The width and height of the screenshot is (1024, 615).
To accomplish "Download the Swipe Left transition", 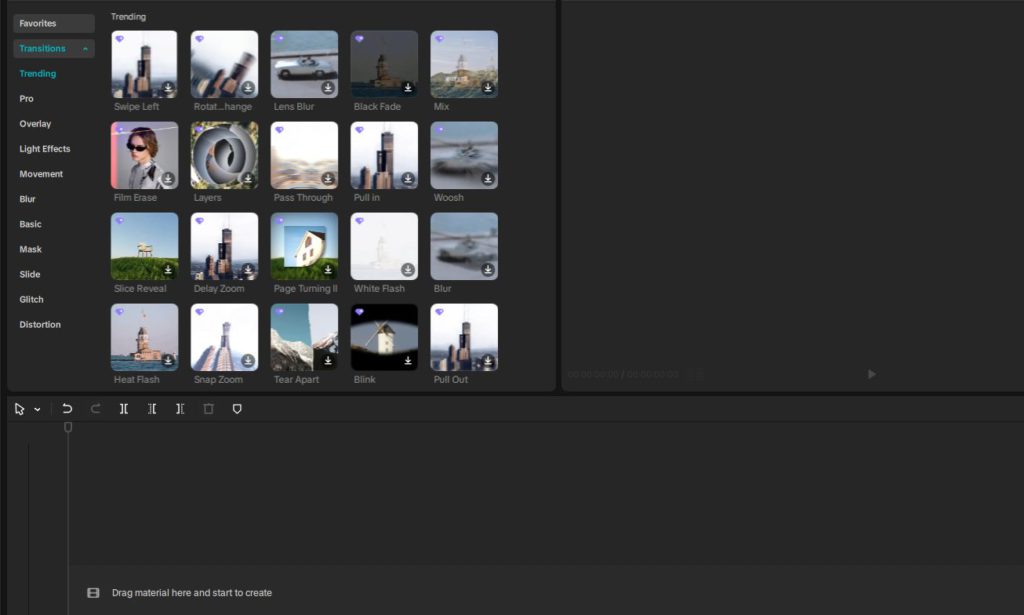I will [x=168, y=88].
